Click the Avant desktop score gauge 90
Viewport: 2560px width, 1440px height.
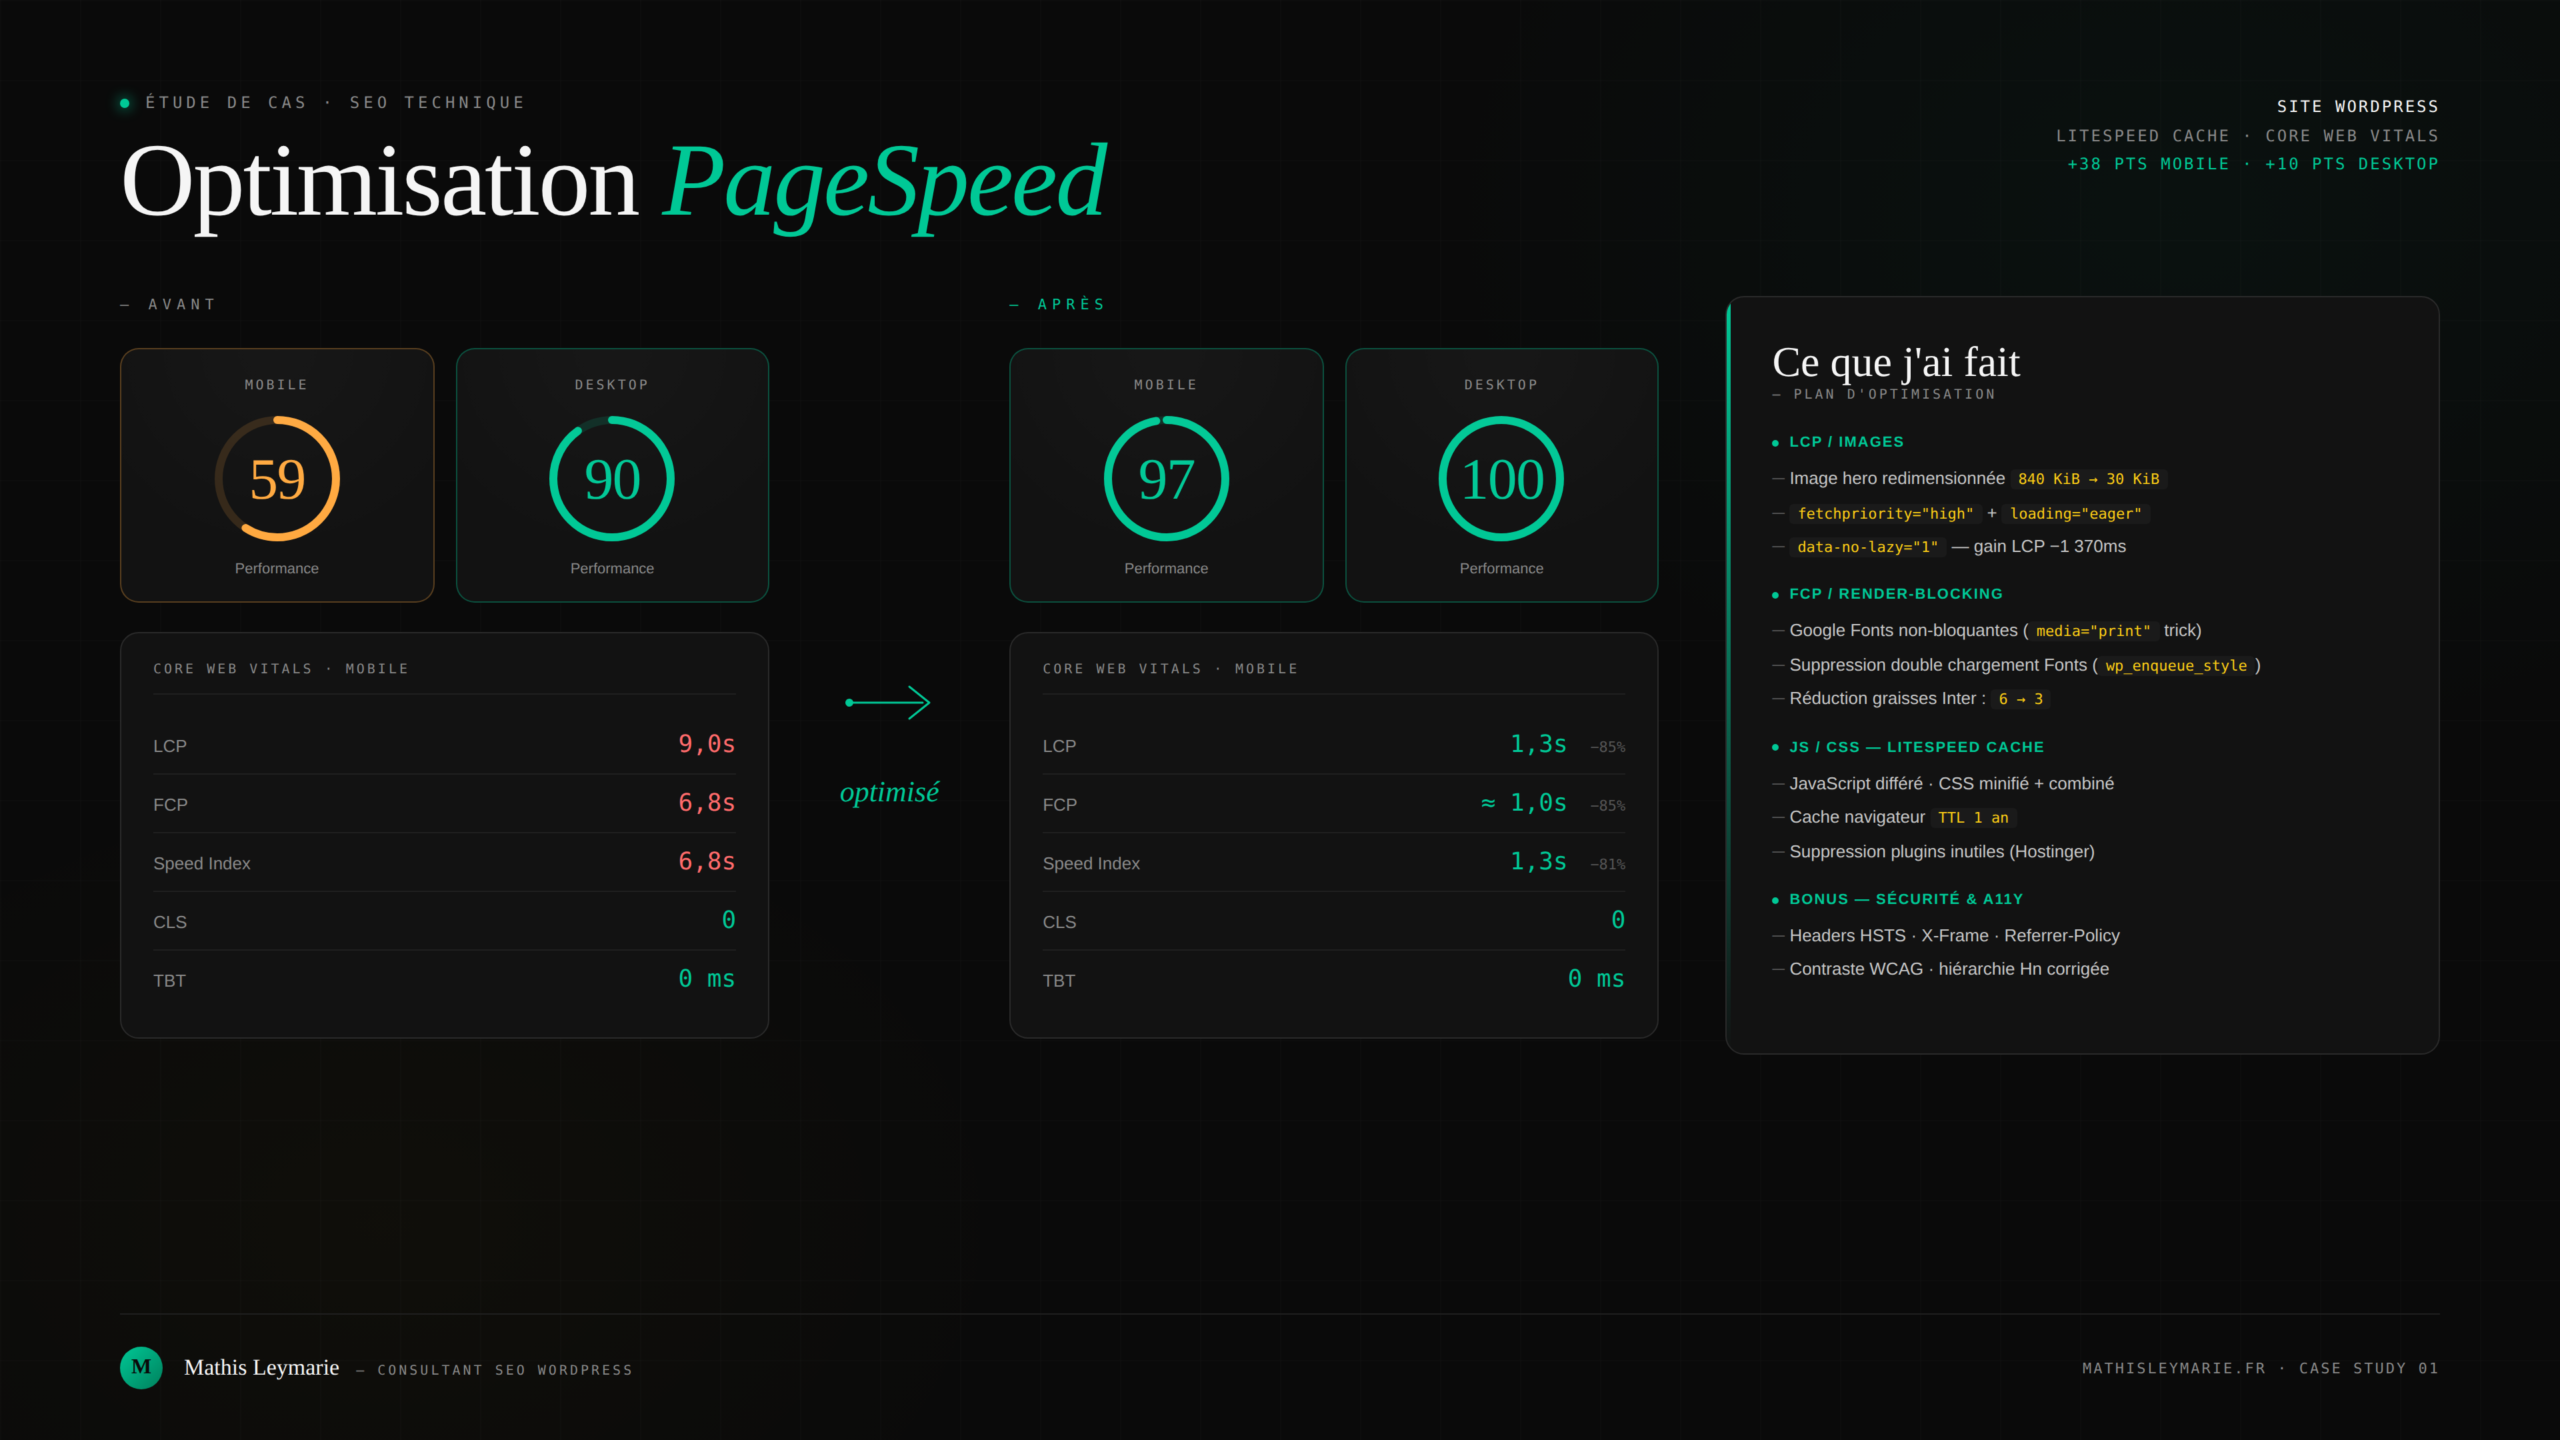tap(612, 479)
